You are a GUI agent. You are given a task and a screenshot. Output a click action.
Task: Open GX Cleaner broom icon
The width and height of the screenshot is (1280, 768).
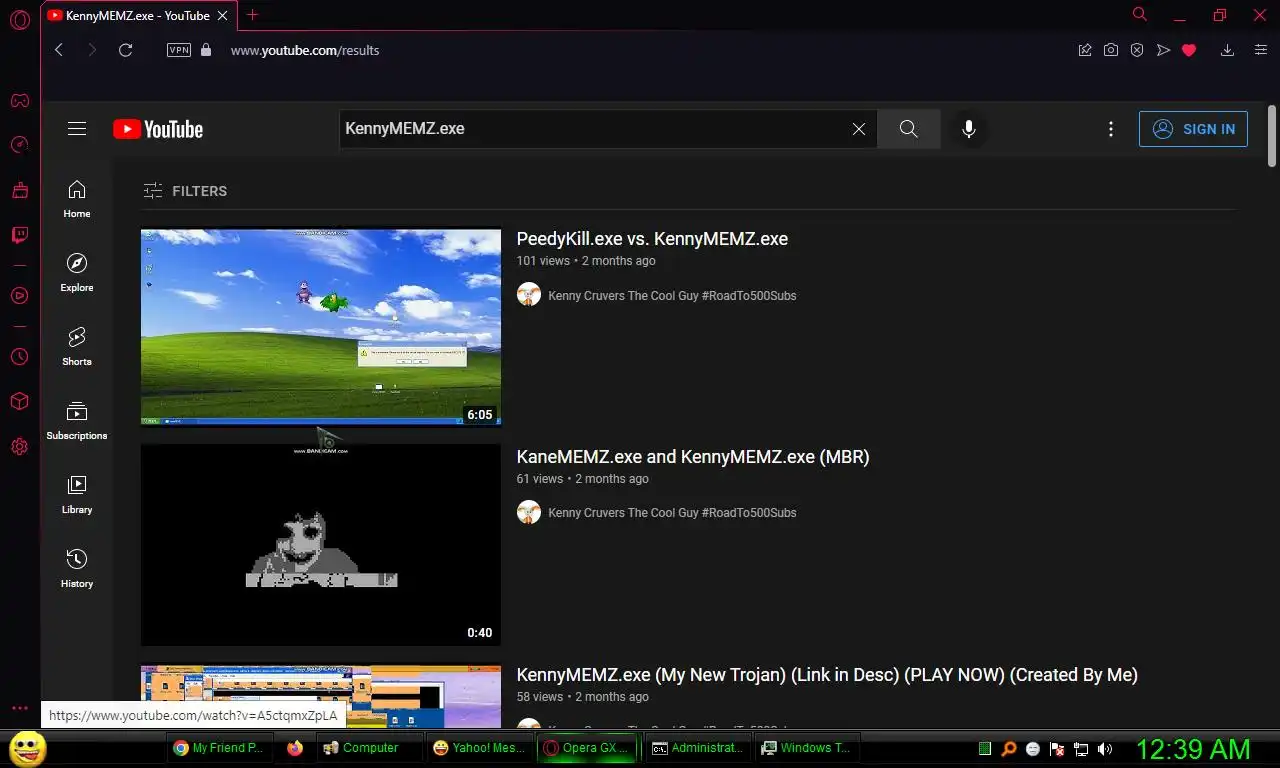[x=20, y=190]
